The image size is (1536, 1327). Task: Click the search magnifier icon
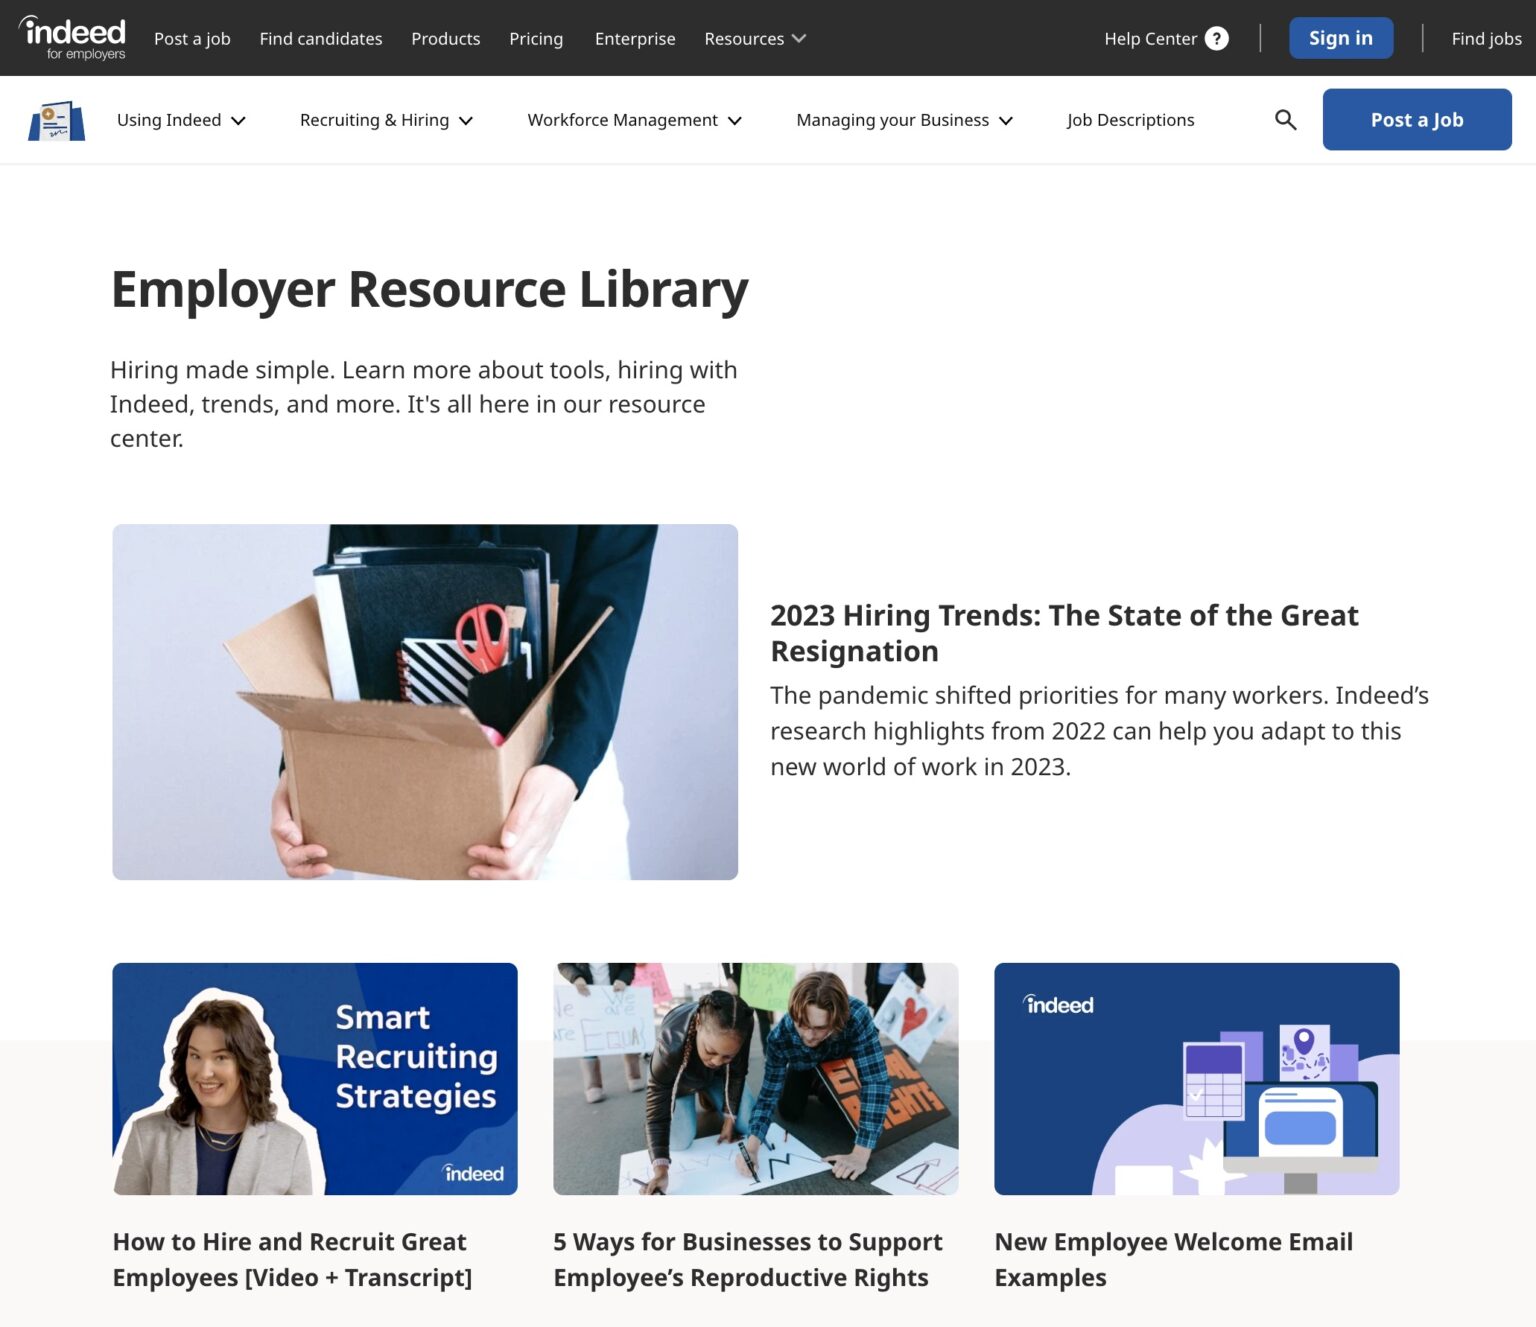coord(1285,119)
